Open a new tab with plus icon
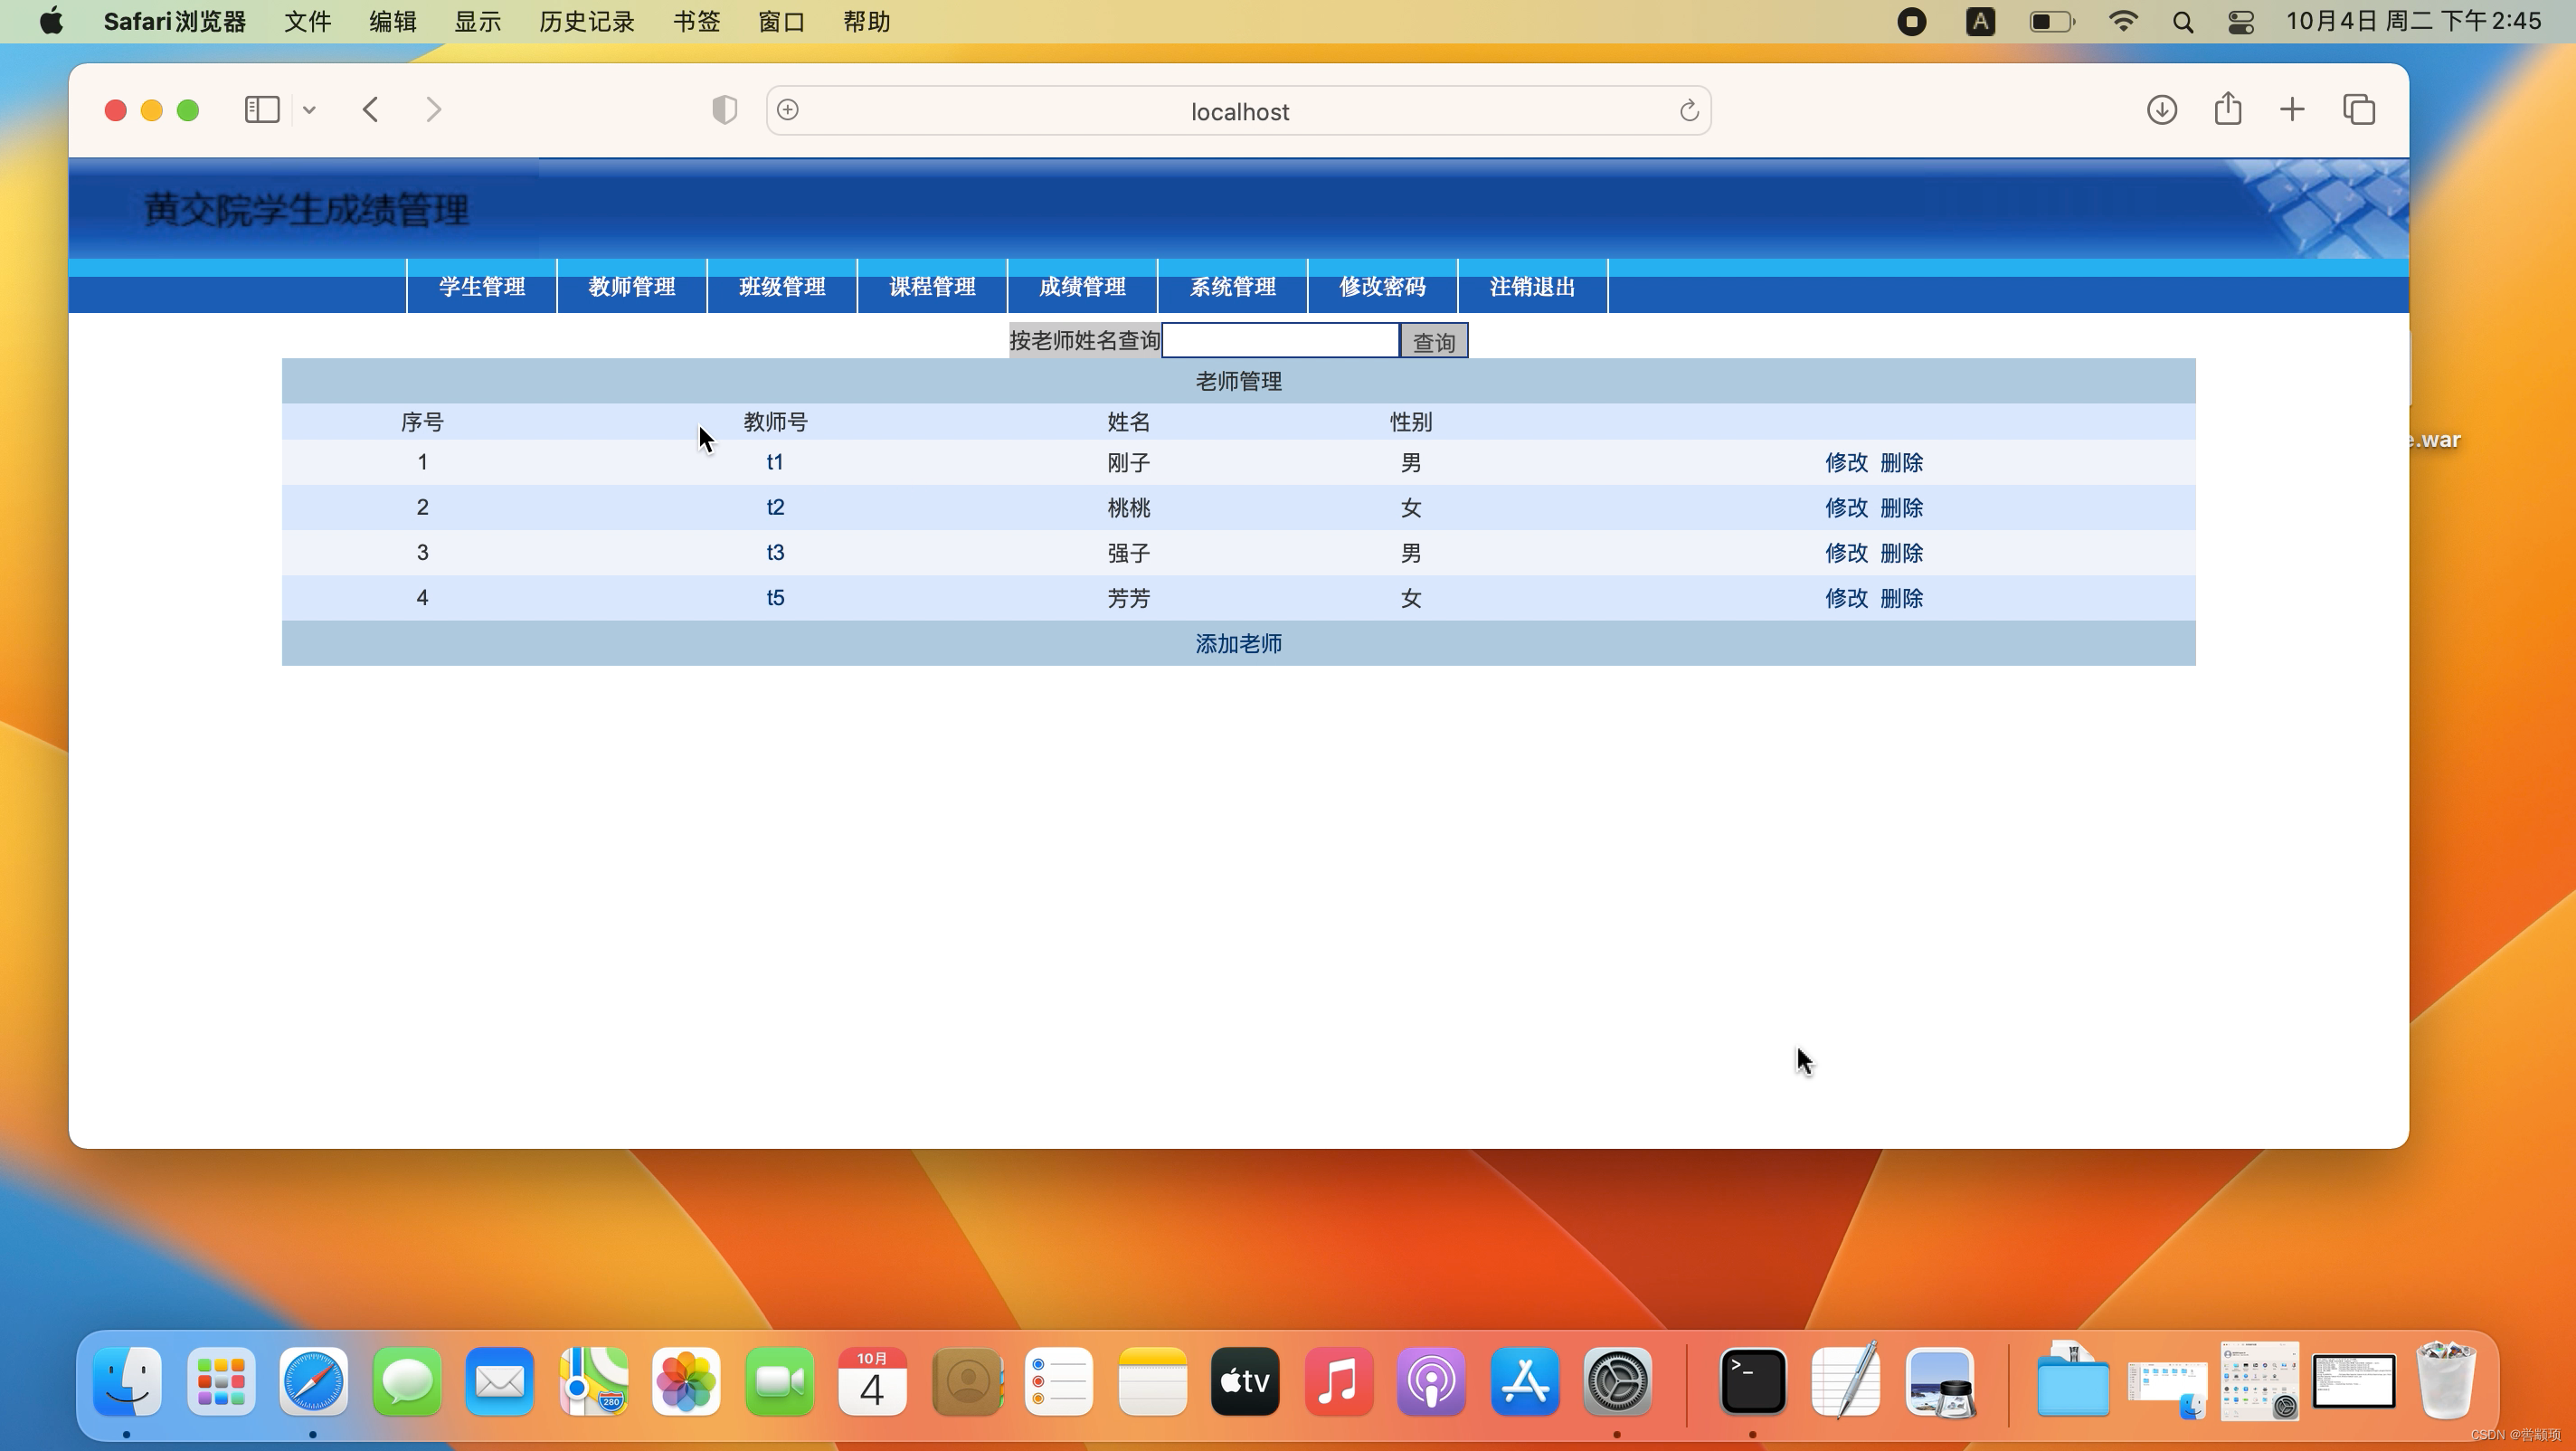The width and height of the screenshot is (2576, 1451). (2292, 110)
